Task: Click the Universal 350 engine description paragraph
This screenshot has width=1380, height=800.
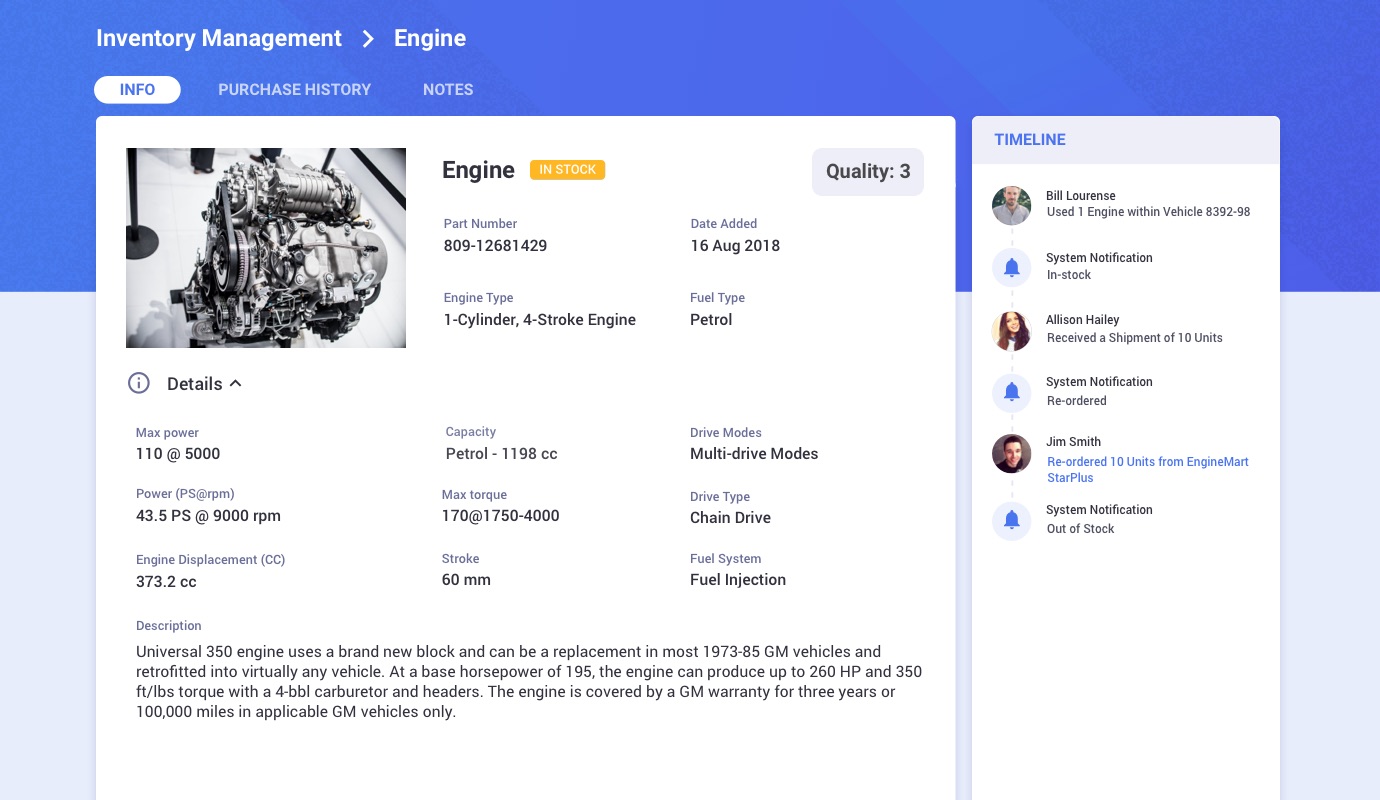Action: 529,682
